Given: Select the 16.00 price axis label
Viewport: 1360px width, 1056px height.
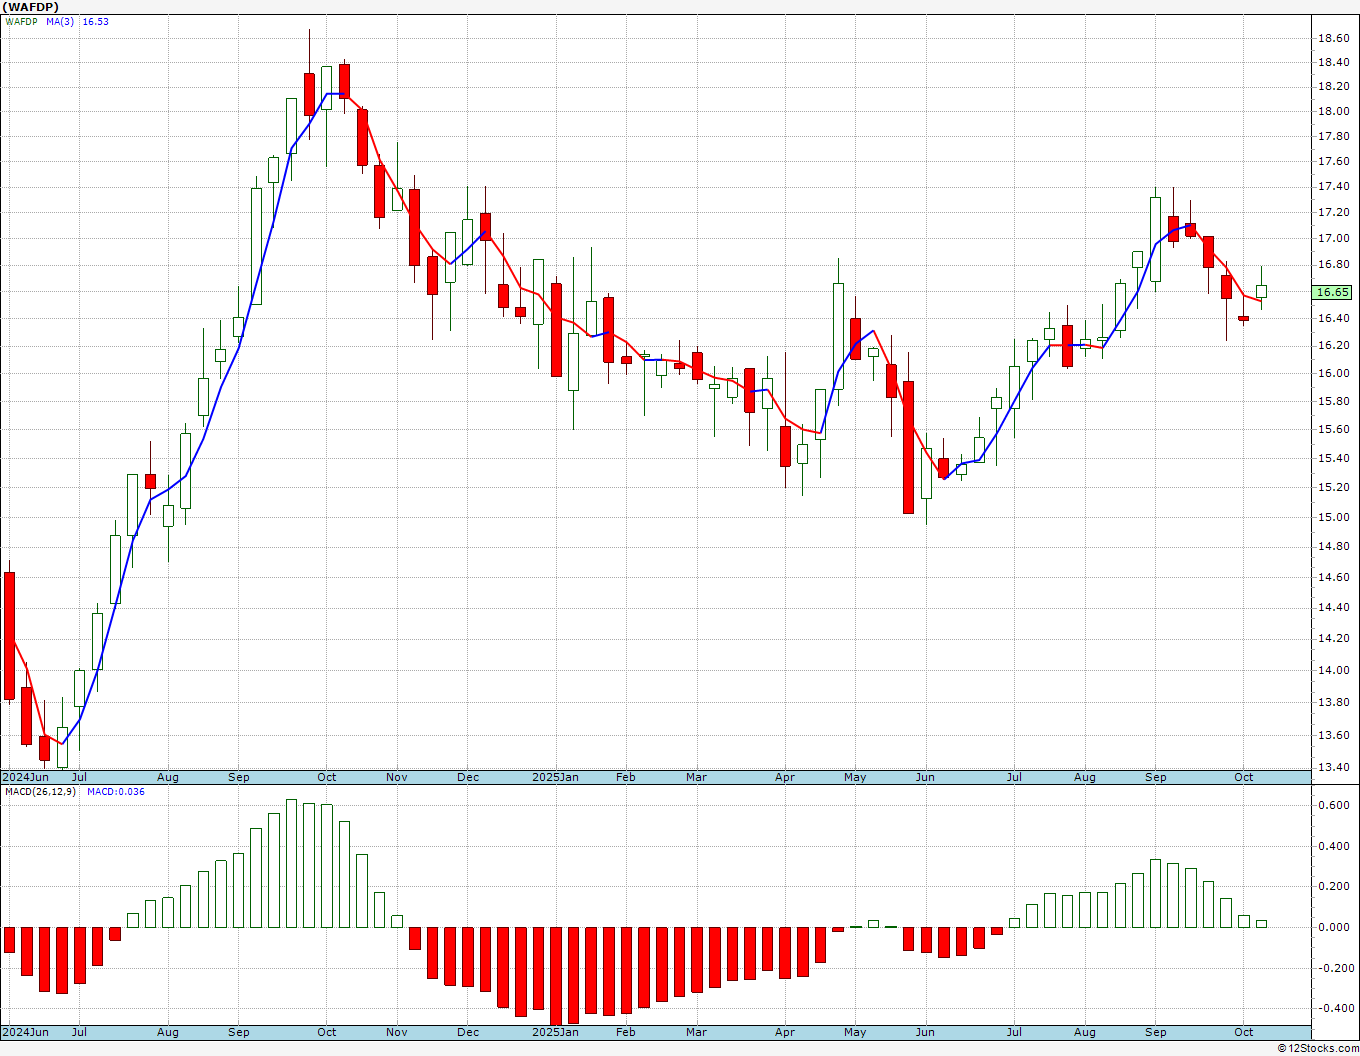Looking at the screenshot, I should tap(1332, 373).
